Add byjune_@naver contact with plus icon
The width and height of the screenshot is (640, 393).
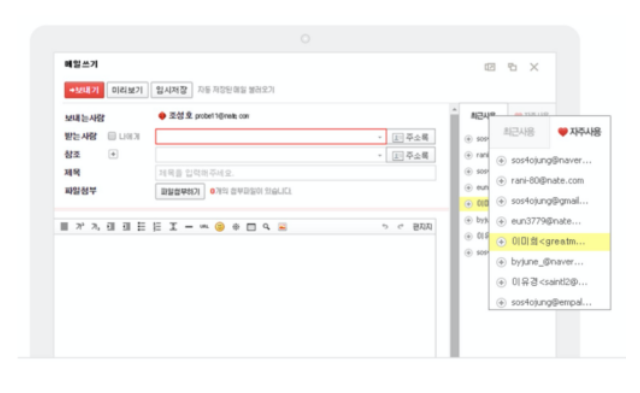click(x=501, y=262)
